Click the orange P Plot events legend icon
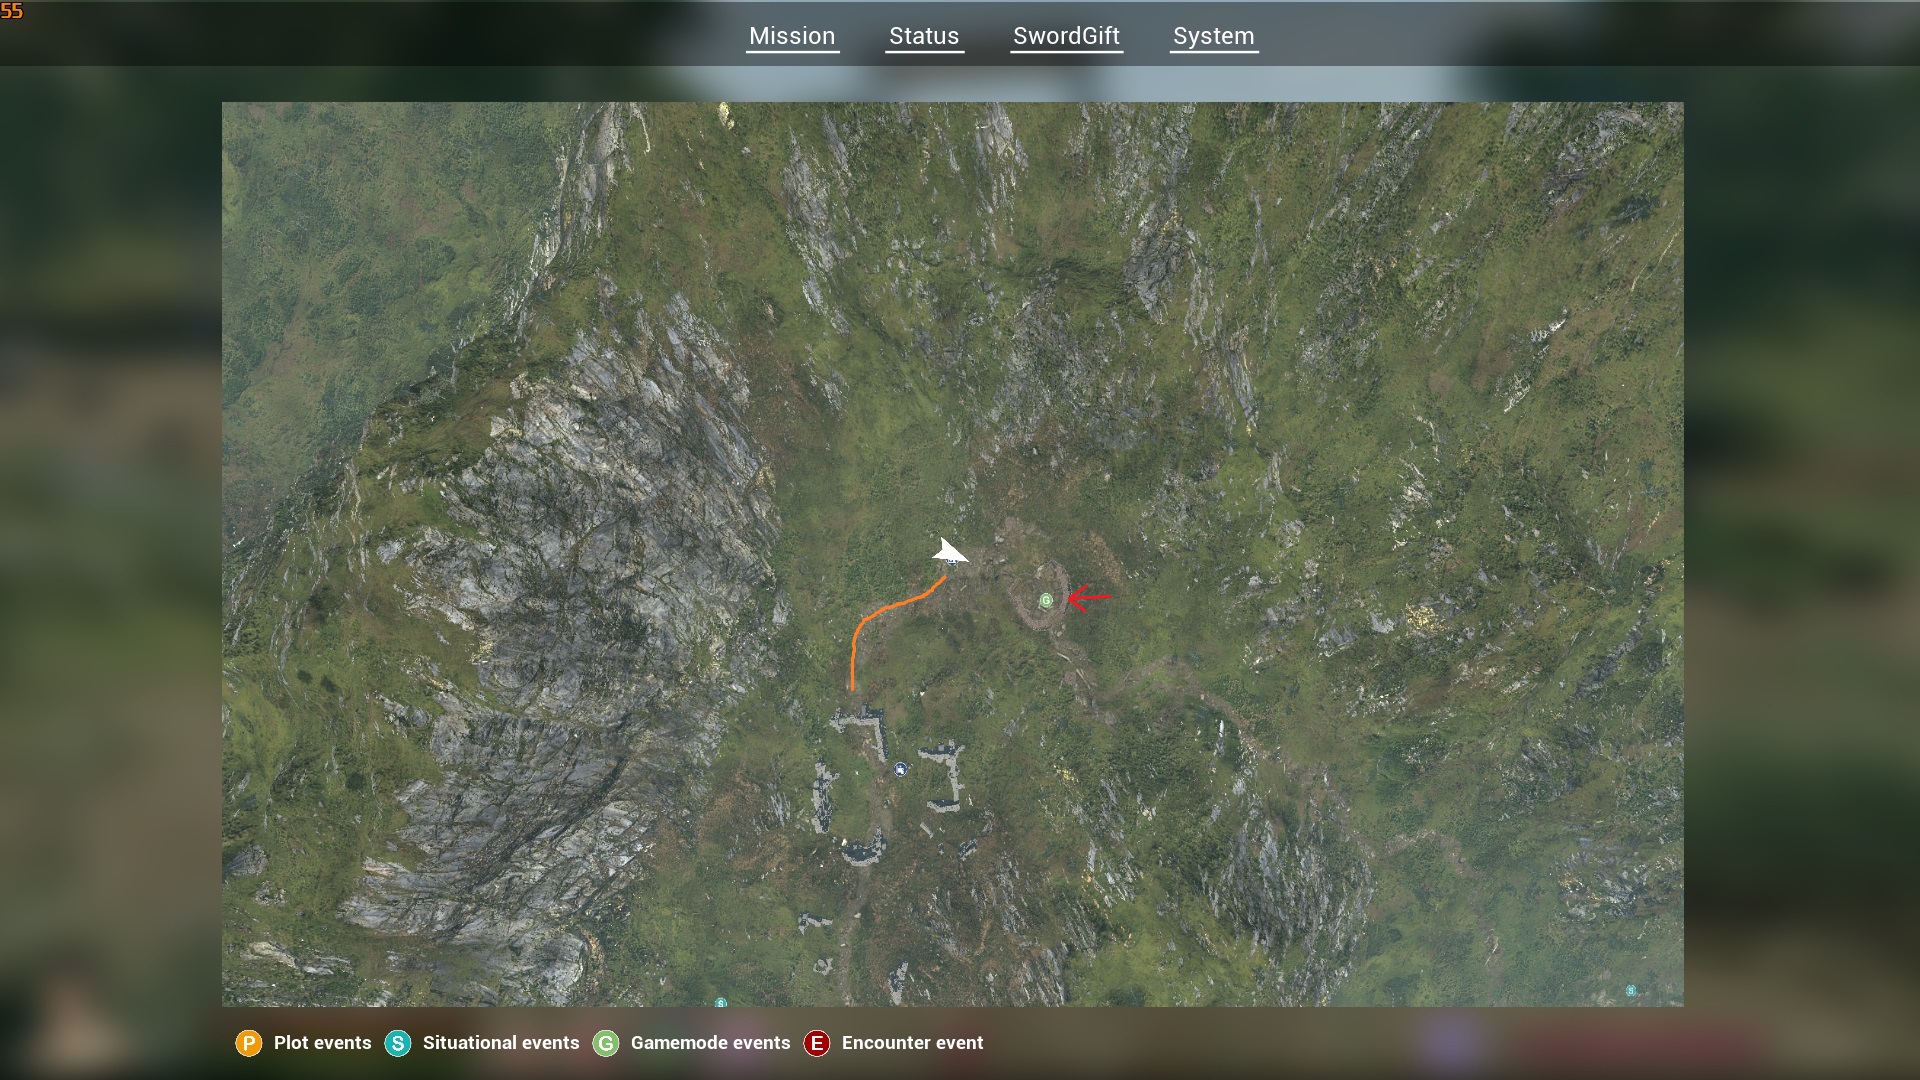The height and width of the screenshot is (1080, 1920). 248,1043
